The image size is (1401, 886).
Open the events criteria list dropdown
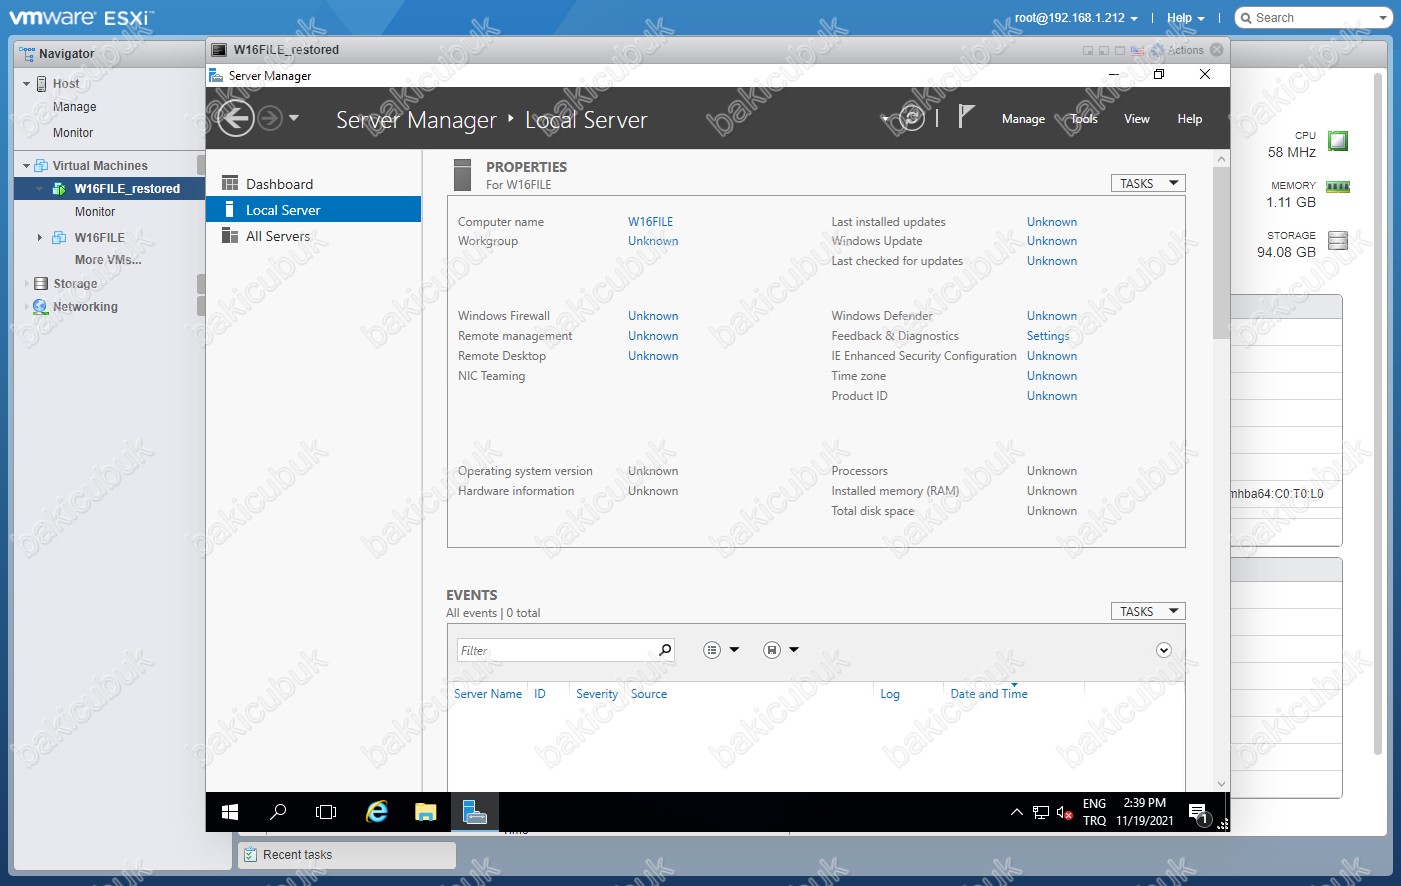pos(721,650)
